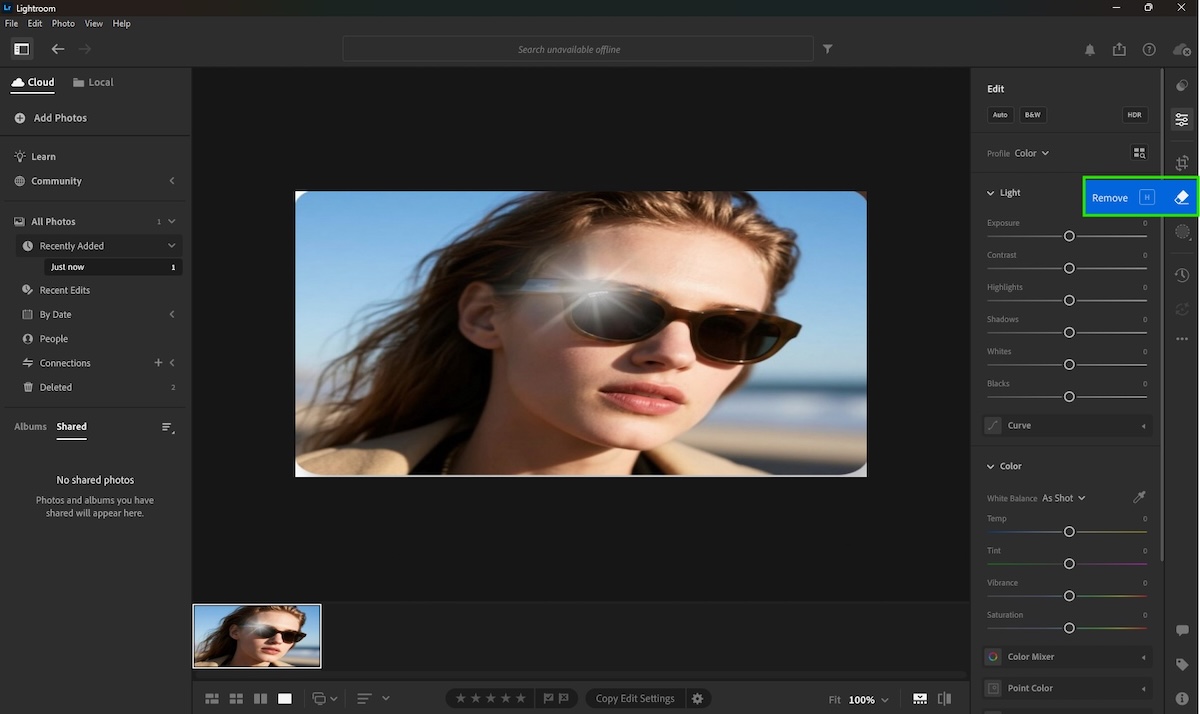
Task: Open the Versions history icon
Action: [1182, 275]
